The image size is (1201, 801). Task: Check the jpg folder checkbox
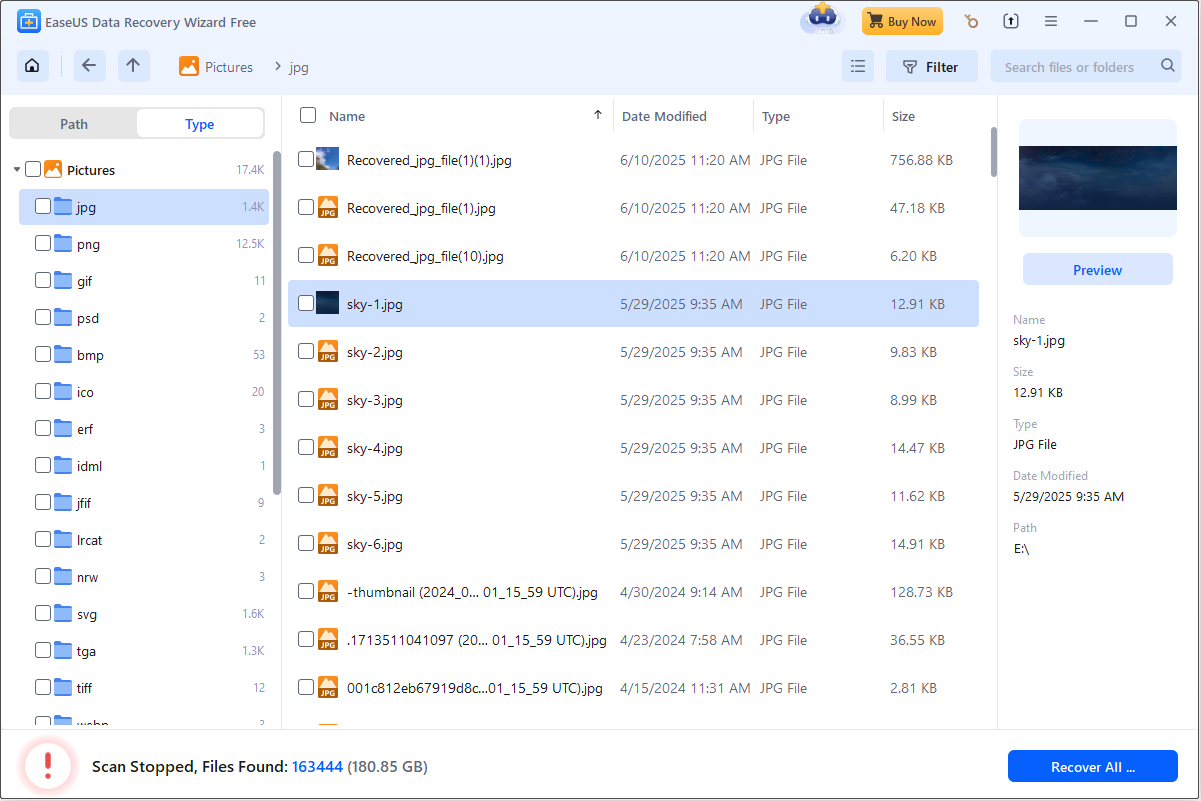click(x=43, y=206)
